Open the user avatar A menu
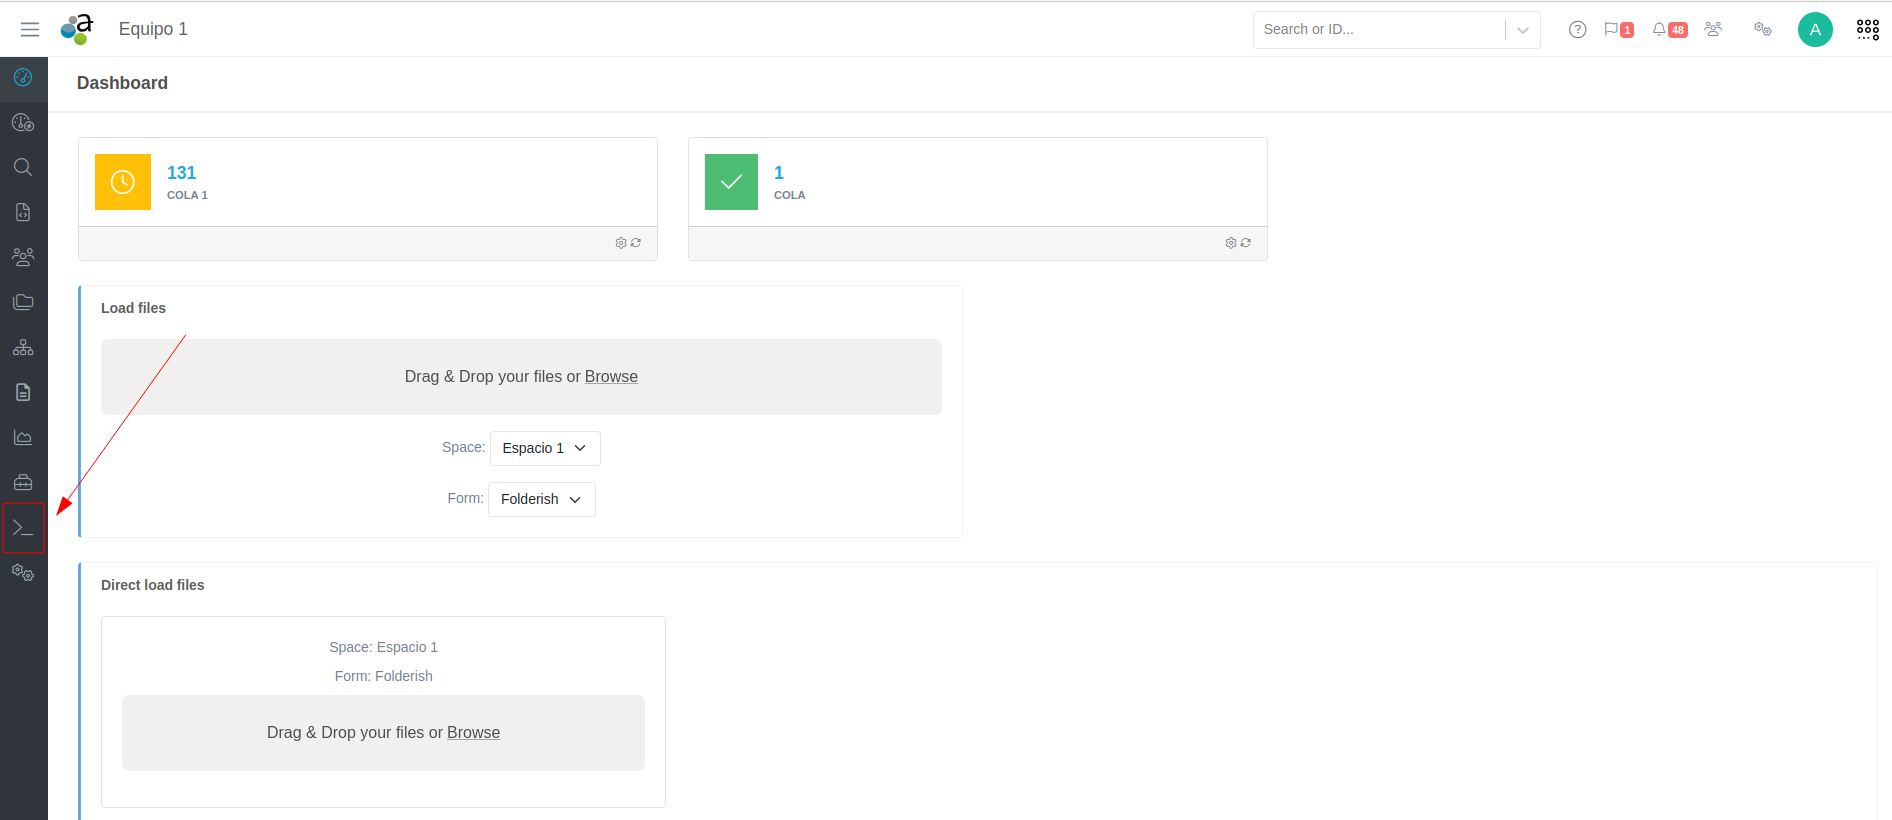Viewport: 1892px width, 820px height. tap(1815, 30)
